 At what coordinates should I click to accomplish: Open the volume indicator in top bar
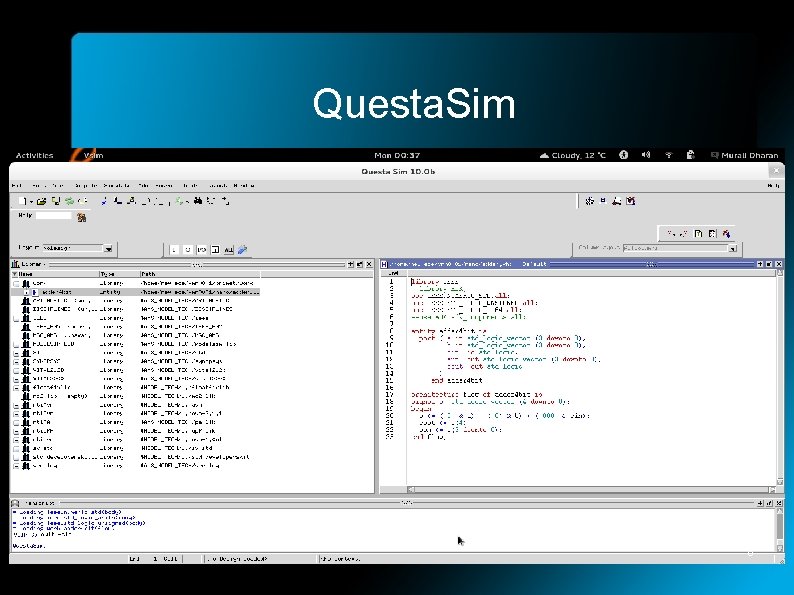click(646, 155)
